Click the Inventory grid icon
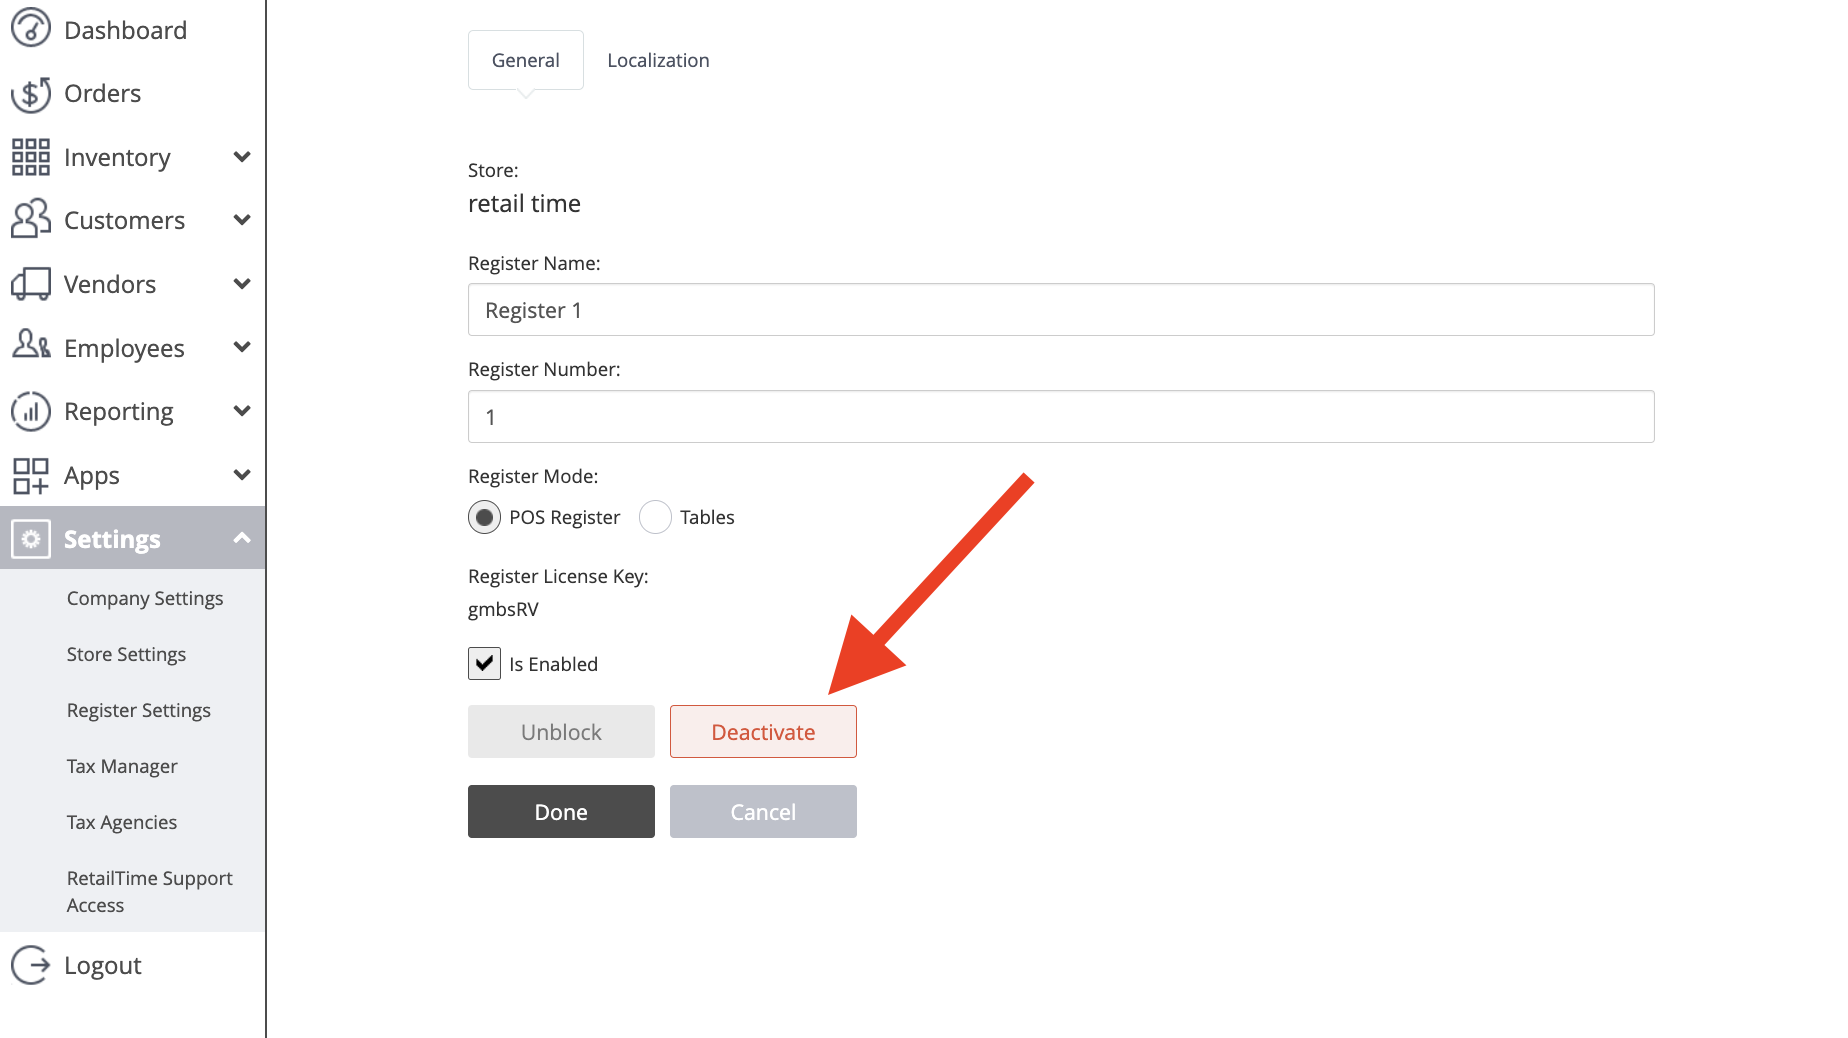Image resolution: width=1848 pixels, height=1038 pixels. 31,157
